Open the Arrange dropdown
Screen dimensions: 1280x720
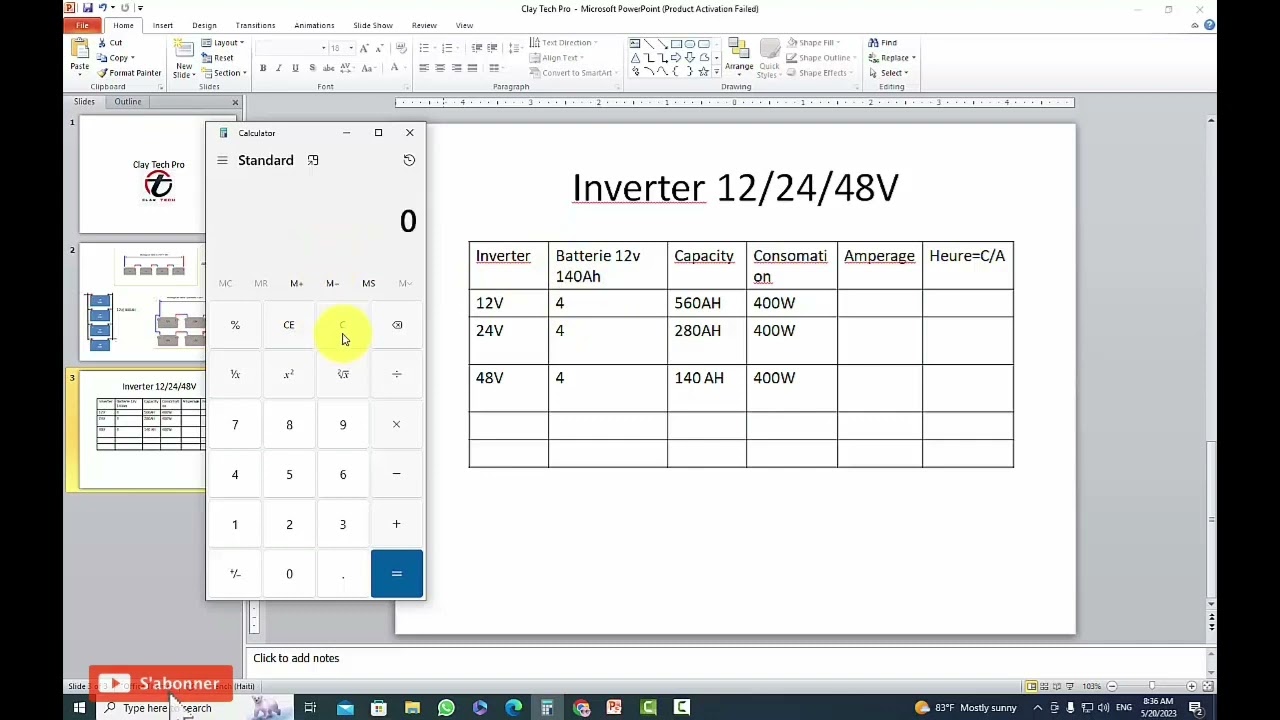point(739,58)
